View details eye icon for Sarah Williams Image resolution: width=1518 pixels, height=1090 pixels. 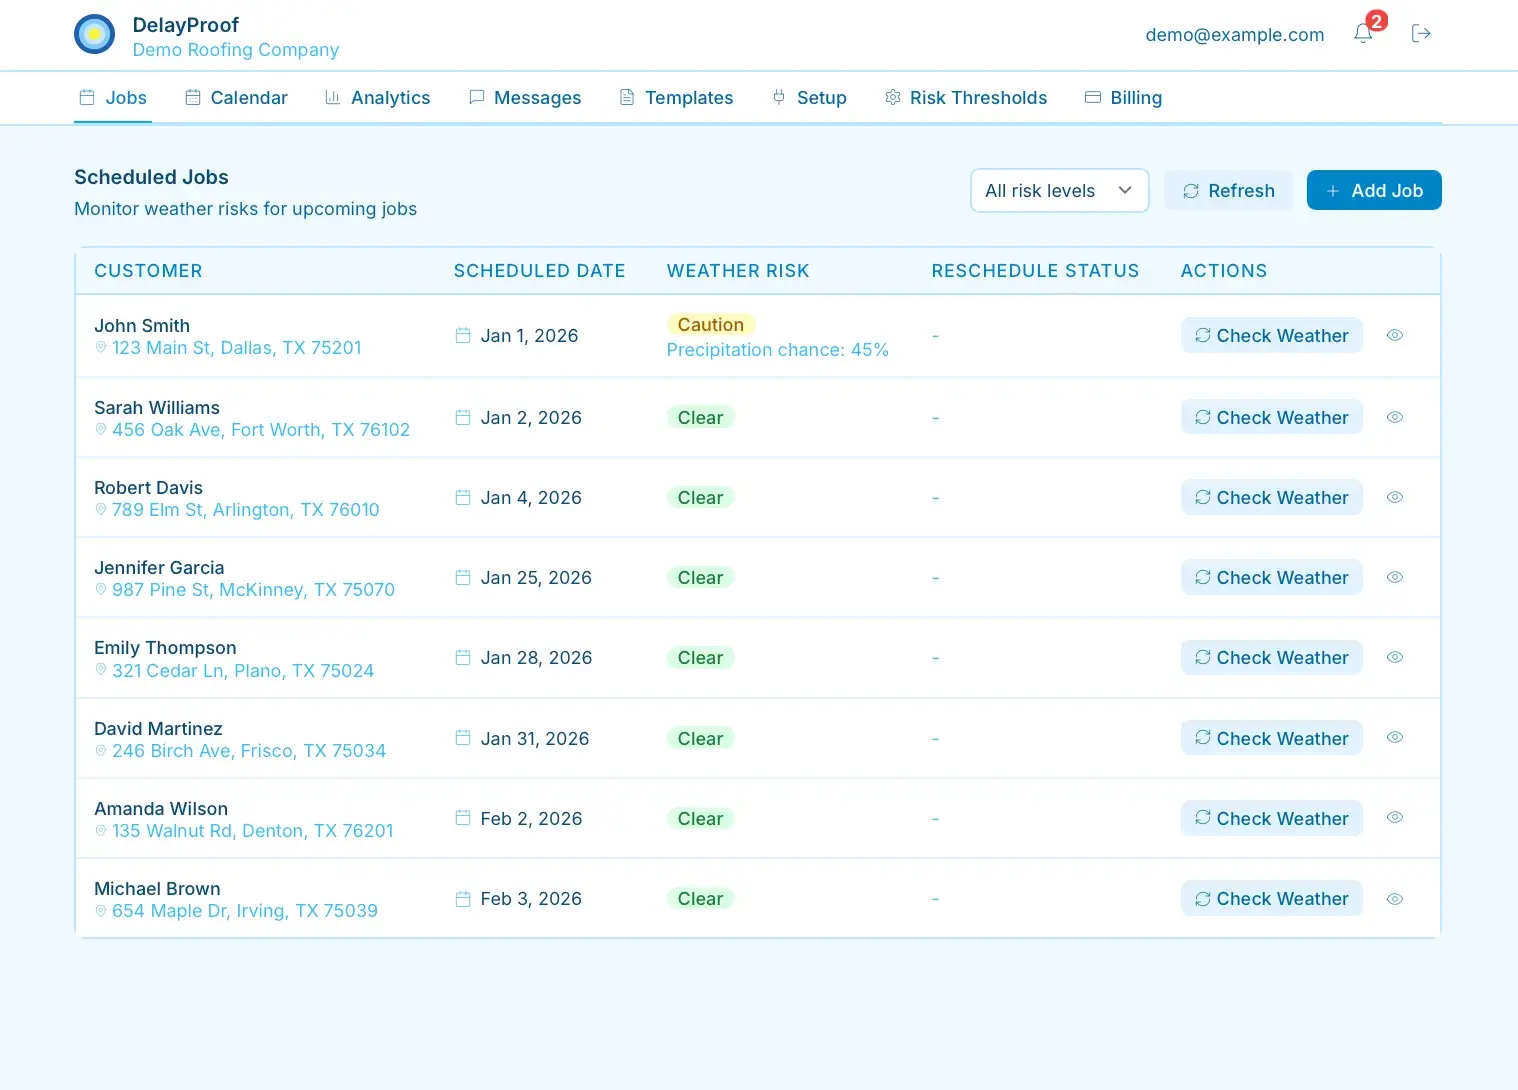click(x=1395, y=418)
